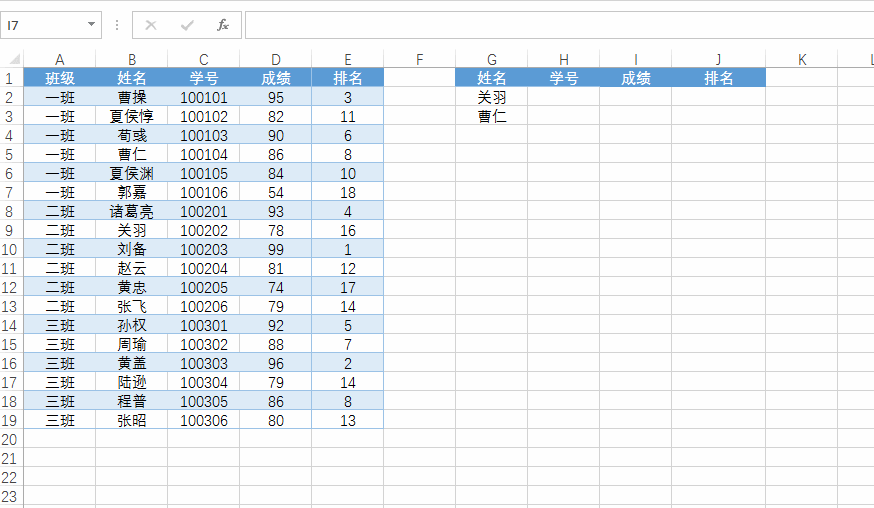Select the cell with name 夏侯惇

coord(132,116)
